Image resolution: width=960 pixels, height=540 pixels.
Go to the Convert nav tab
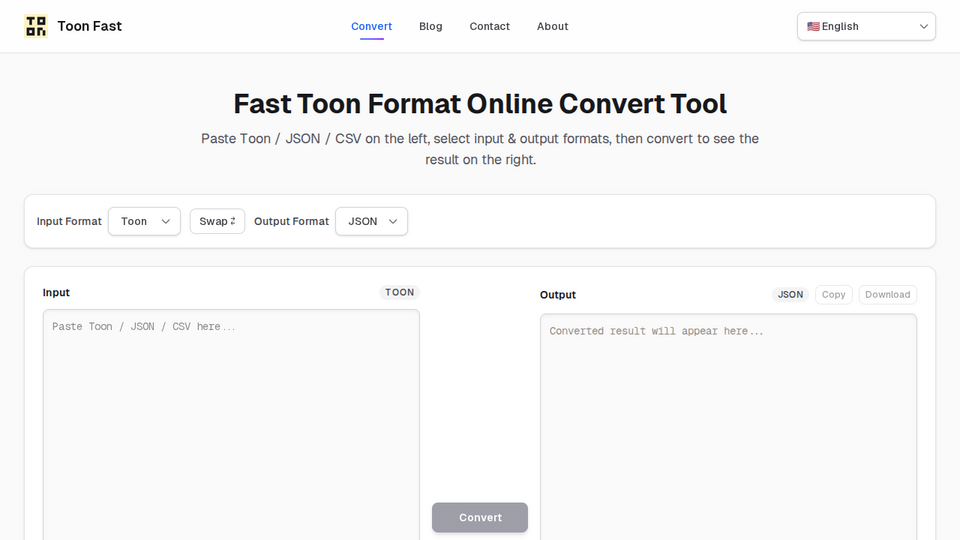click(x=372, y=26)
